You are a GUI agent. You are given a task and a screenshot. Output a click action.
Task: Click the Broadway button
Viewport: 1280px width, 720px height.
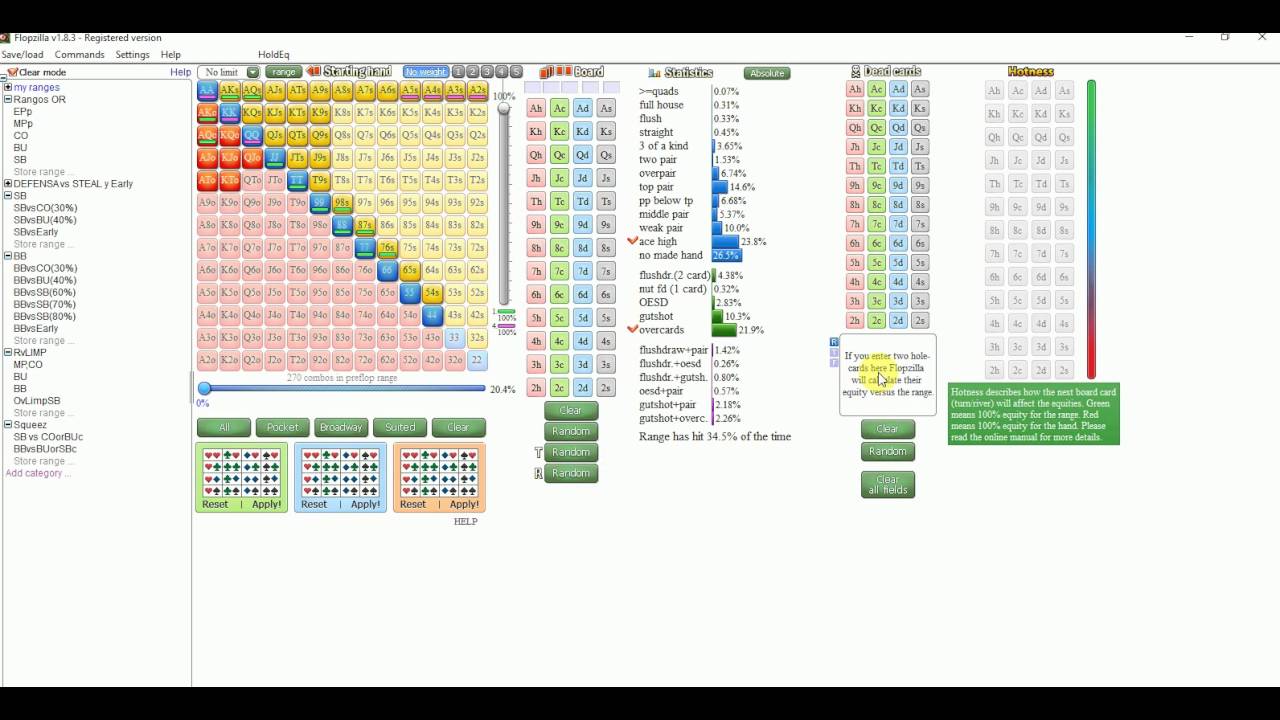341,427
